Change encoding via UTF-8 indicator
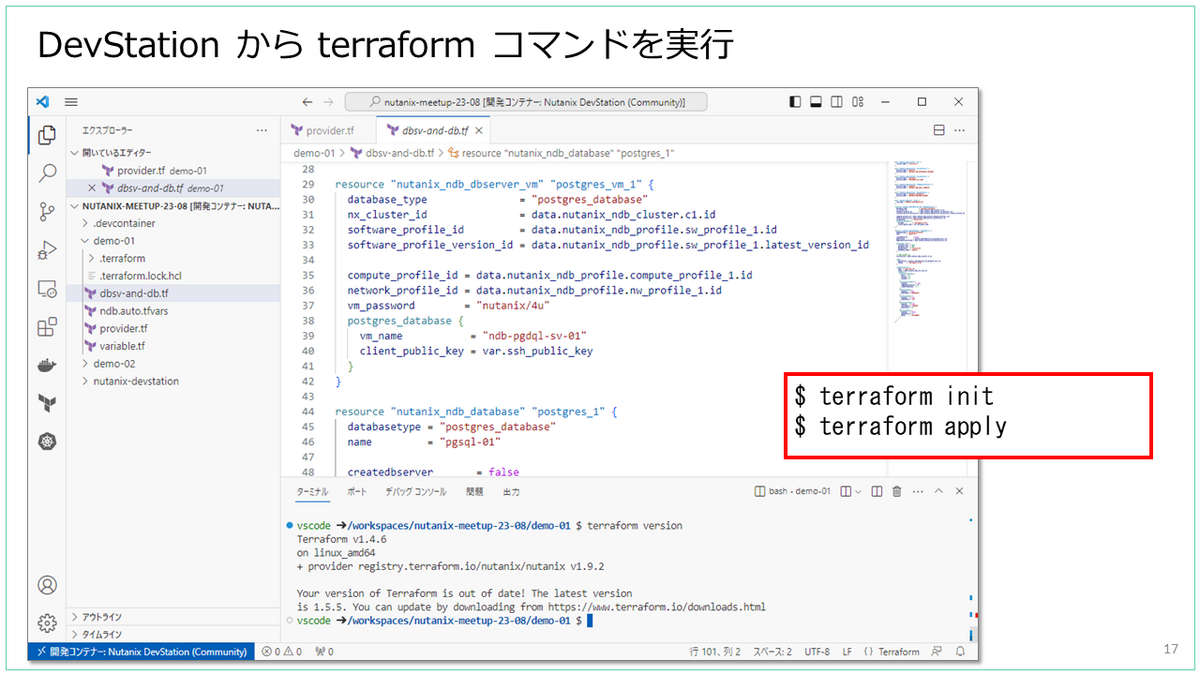This screenshot has height=675, width=1200. pyautogui.click(x=815, y=651)
